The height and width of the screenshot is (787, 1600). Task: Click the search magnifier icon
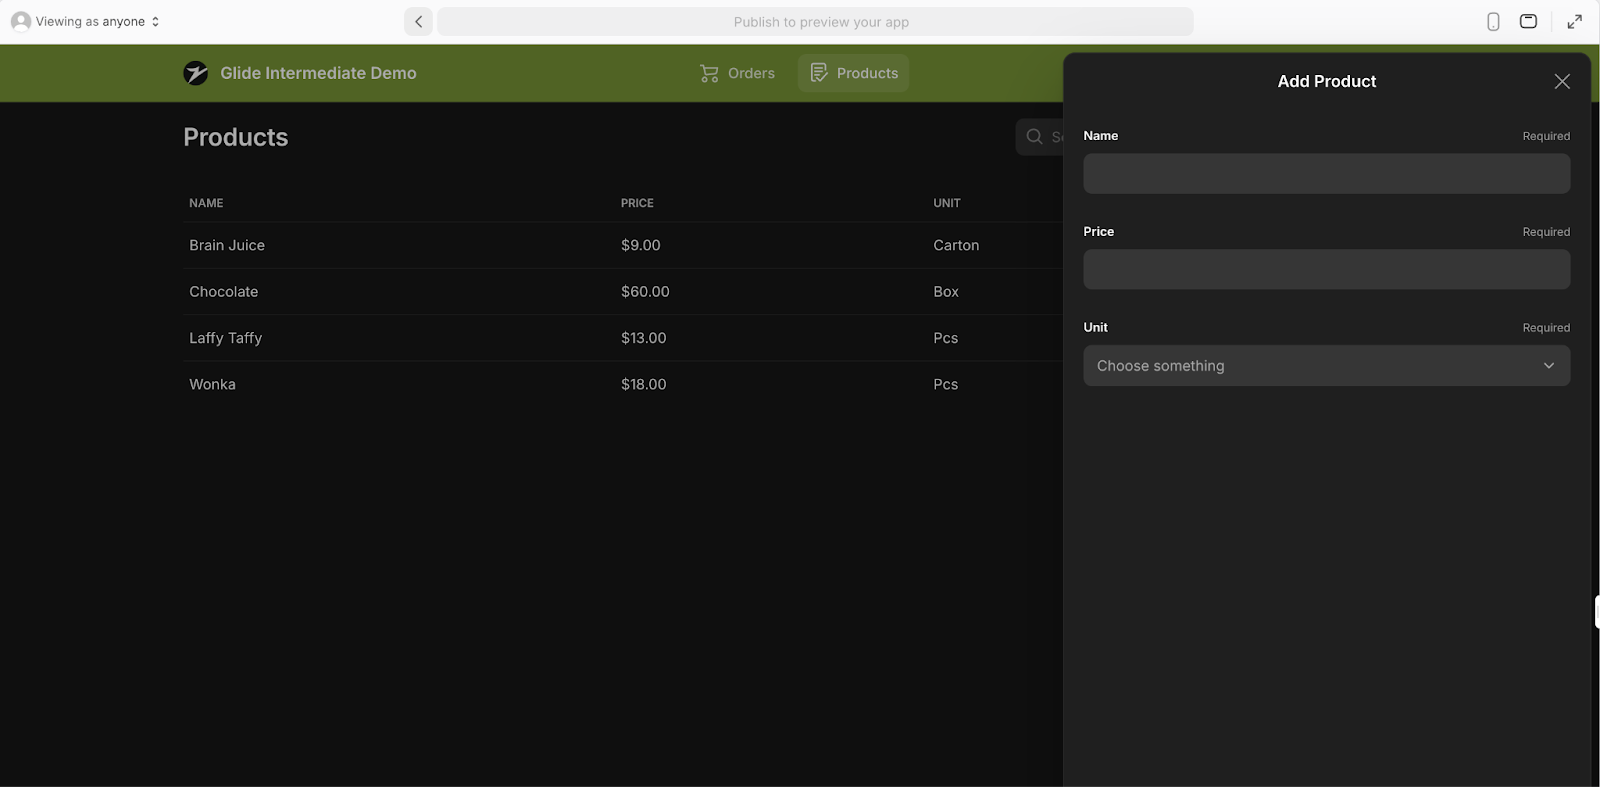[x=1035, y=136]
